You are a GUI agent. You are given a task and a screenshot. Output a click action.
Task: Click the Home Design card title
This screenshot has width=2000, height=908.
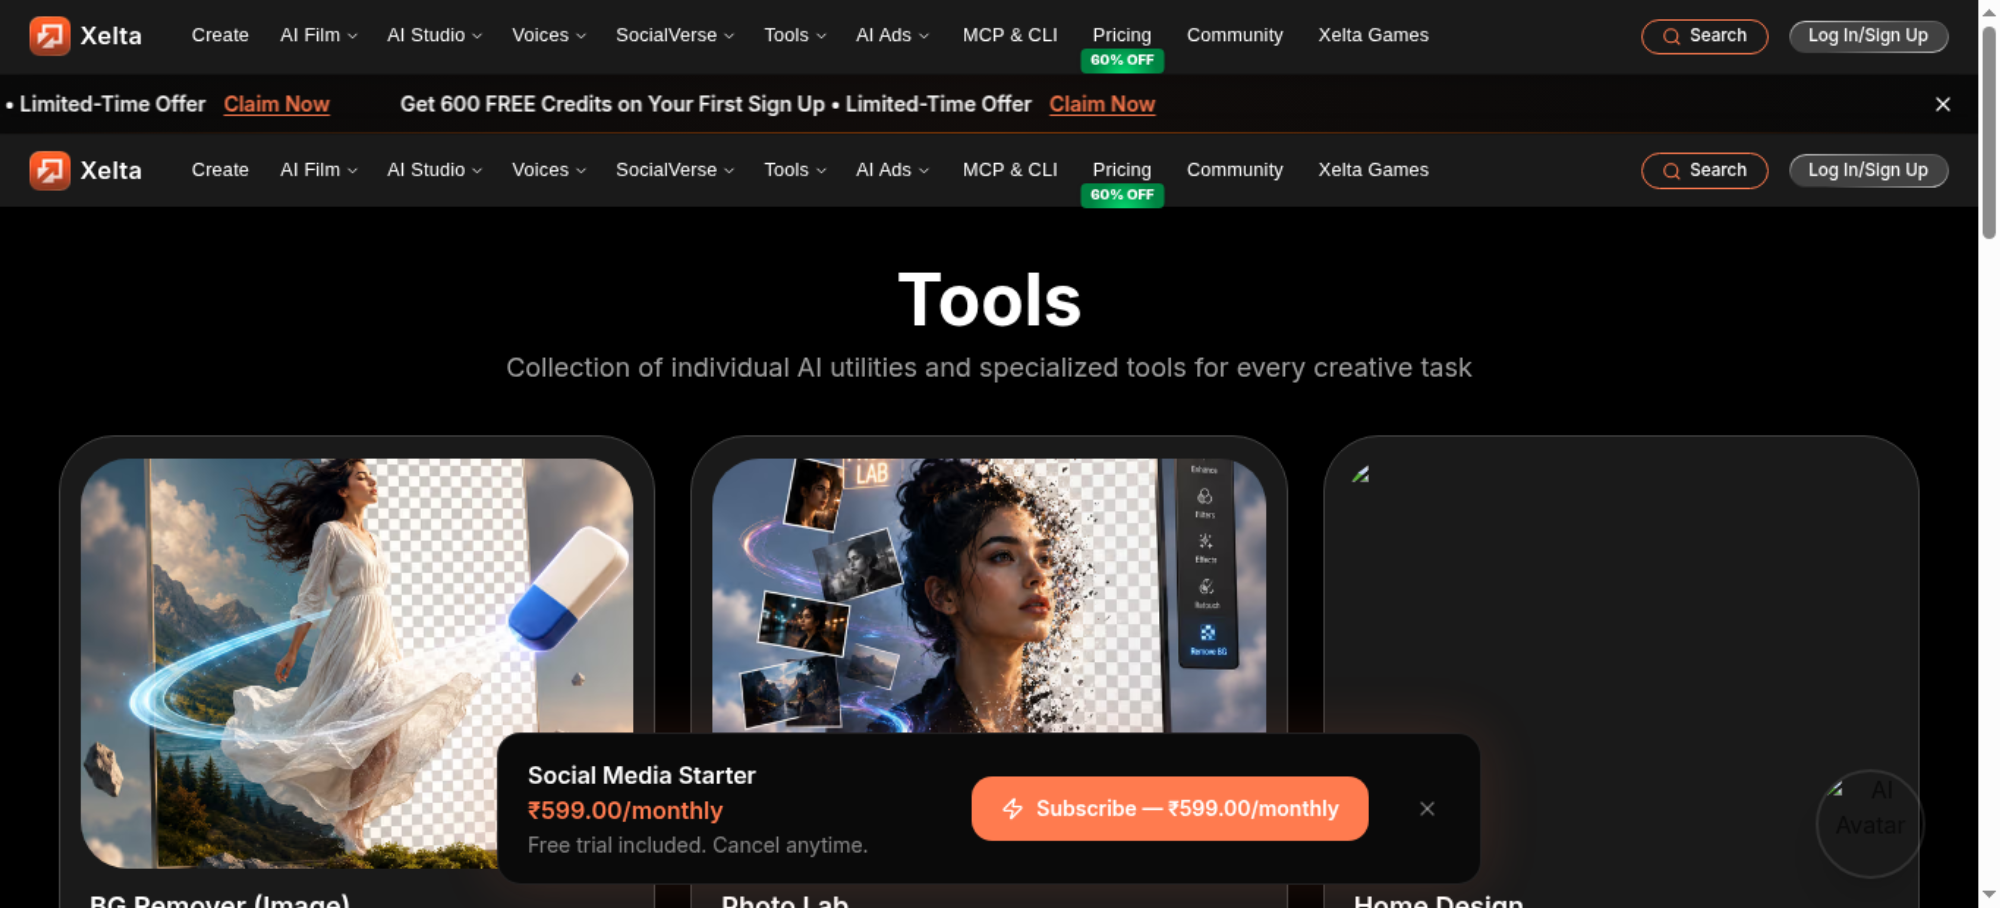point(1438,900)
